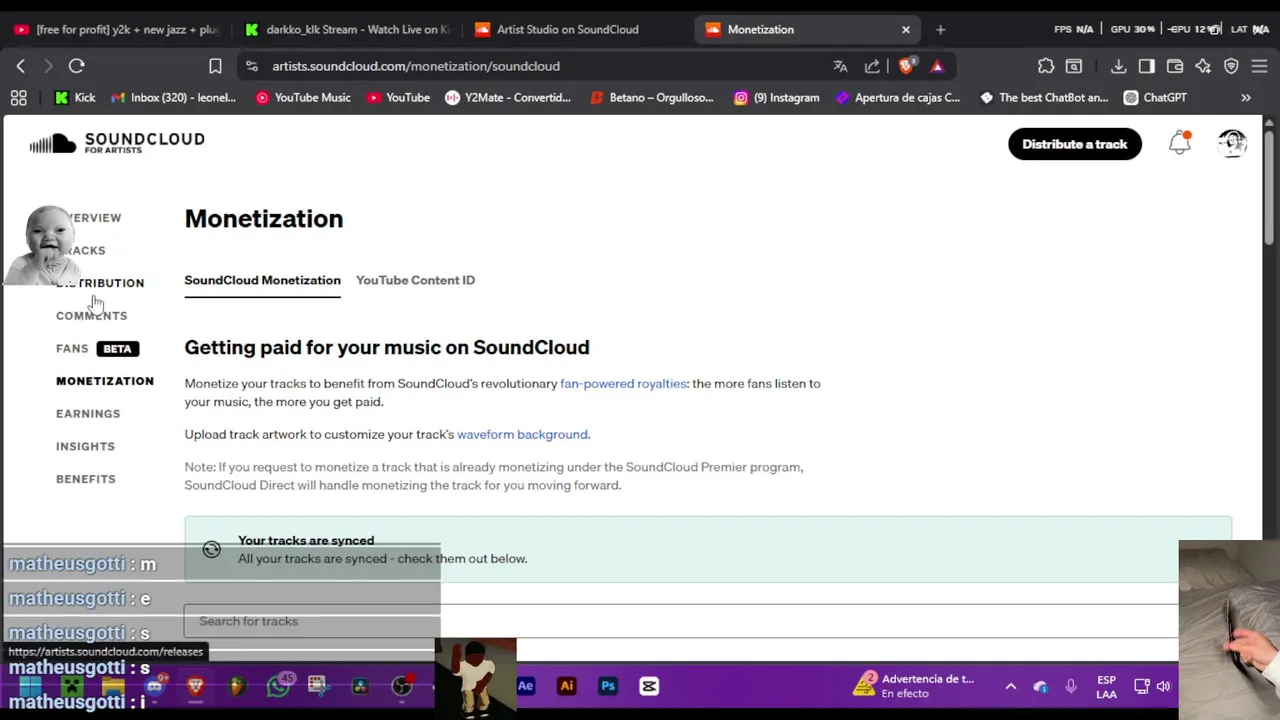The image size is (1280, 720).
Task: Open Y2Mate Convertidor bookmark
Action: click(x=508, y=97)
